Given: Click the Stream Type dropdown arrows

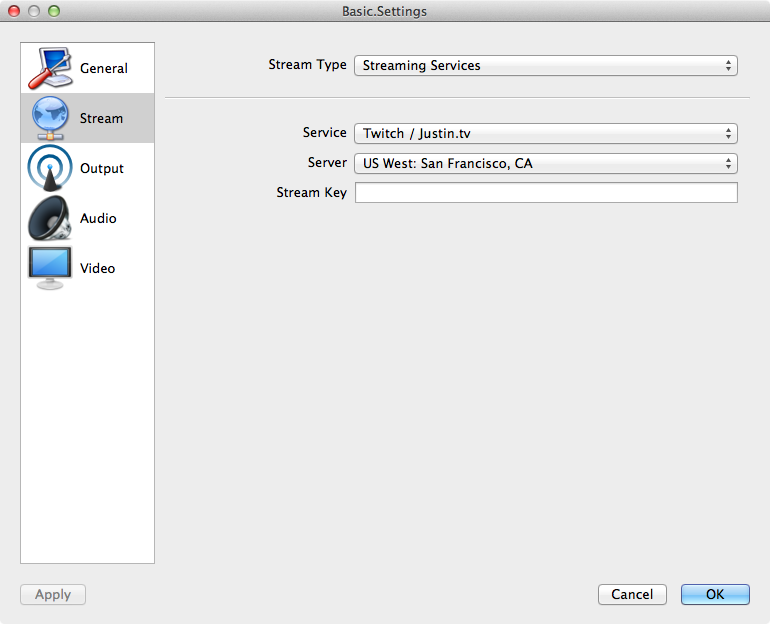Looking at the screenshot, I should (728, 66).
